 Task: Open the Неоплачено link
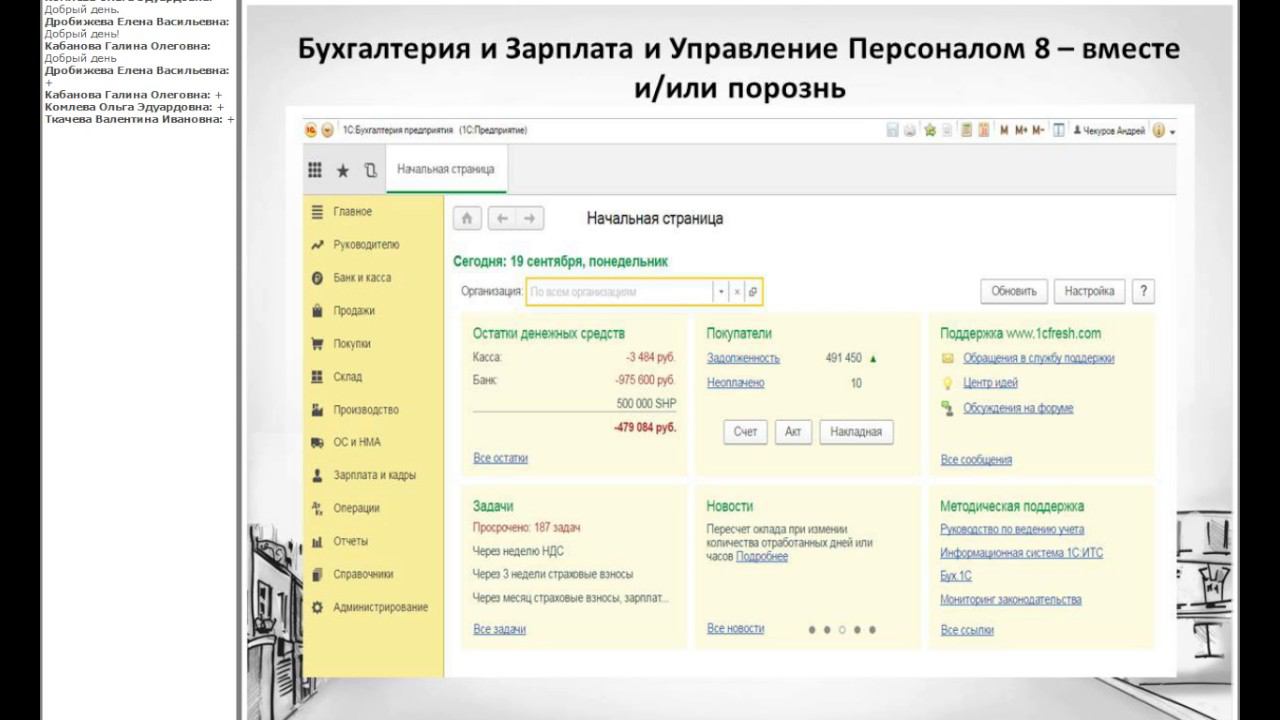[x=735, y=383]
